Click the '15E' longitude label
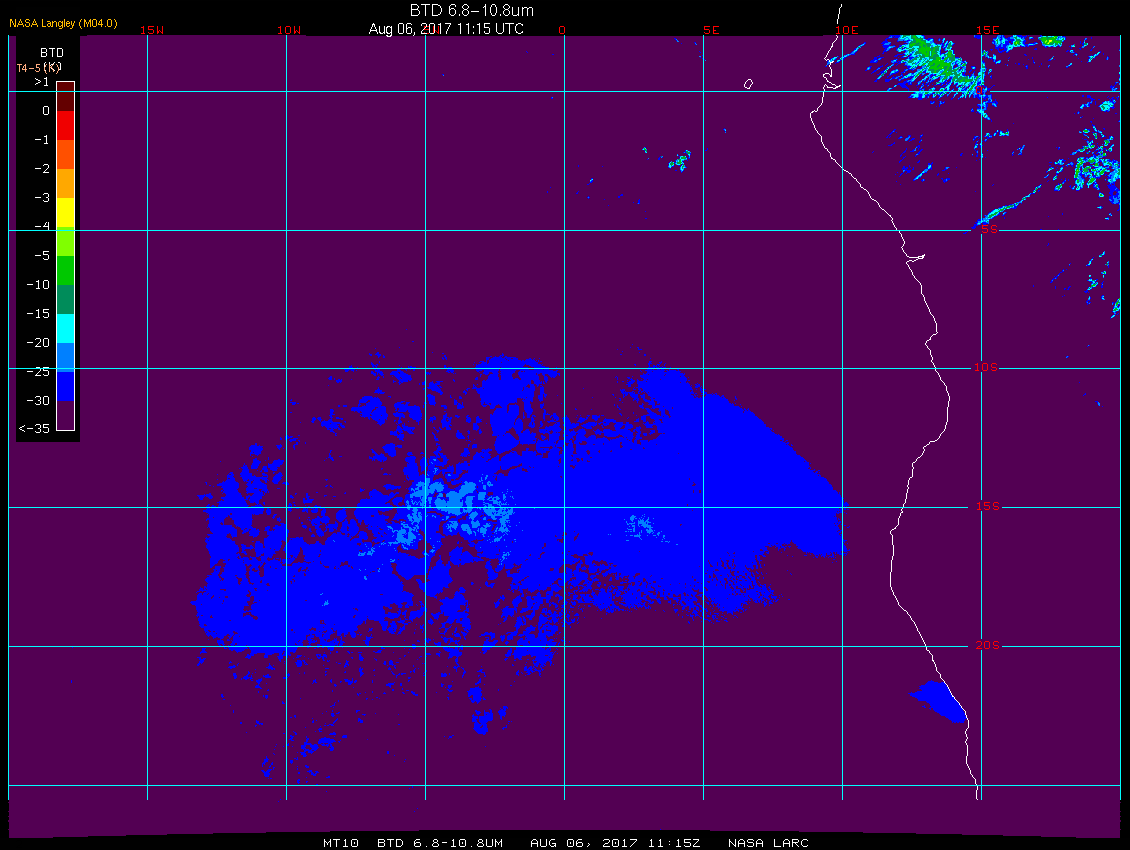This screenshot has height=850, width=1130. click(987, 30)
